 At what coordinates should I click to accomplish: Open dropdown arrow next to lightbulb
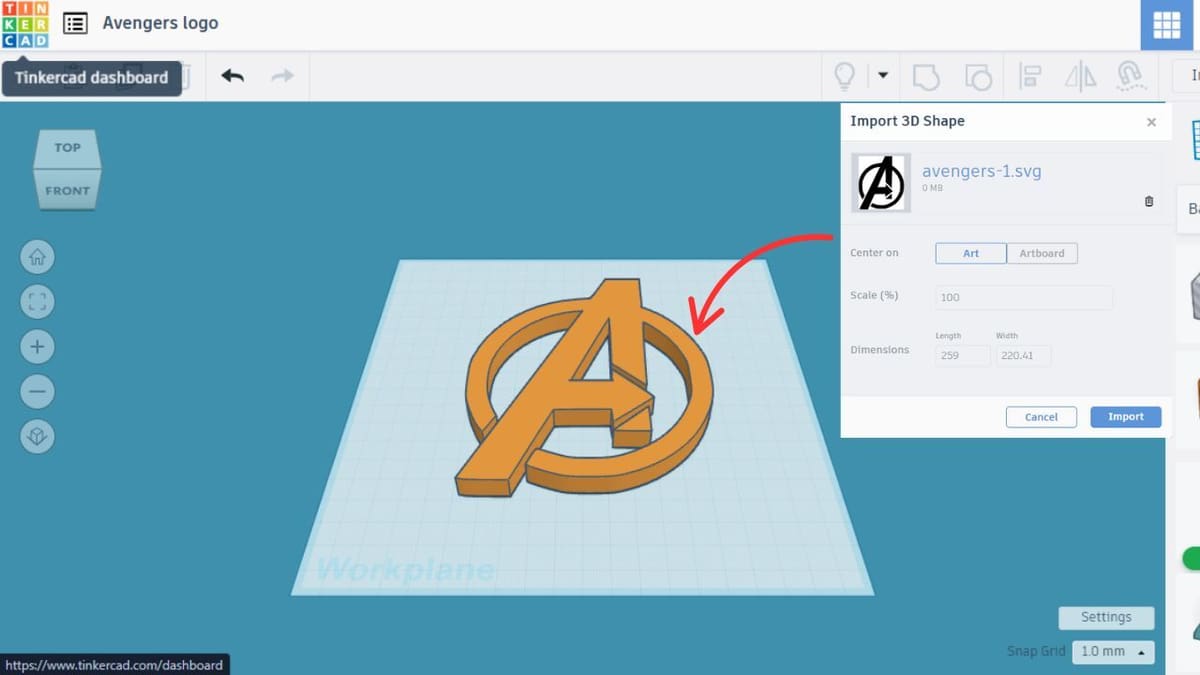[x=883, y=75]
